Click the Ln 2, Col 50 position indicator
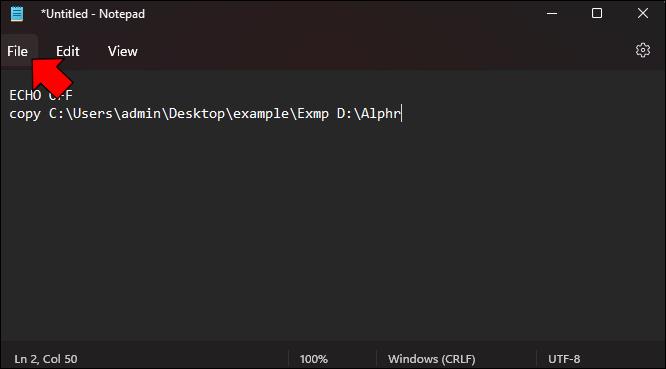Image resolution: width=666 pixels, height=369 pixels. tap(46, 359)
